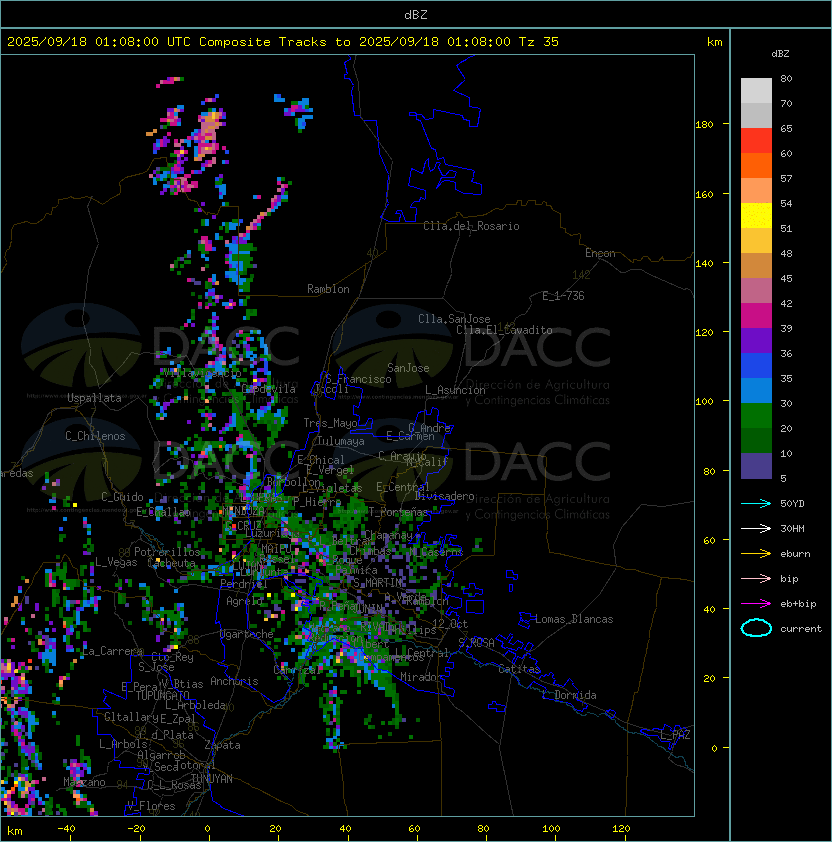Screen dimensions: 832x842
Task: Pick the light gray 70-80 dBZ swatch
Action: 756,91
